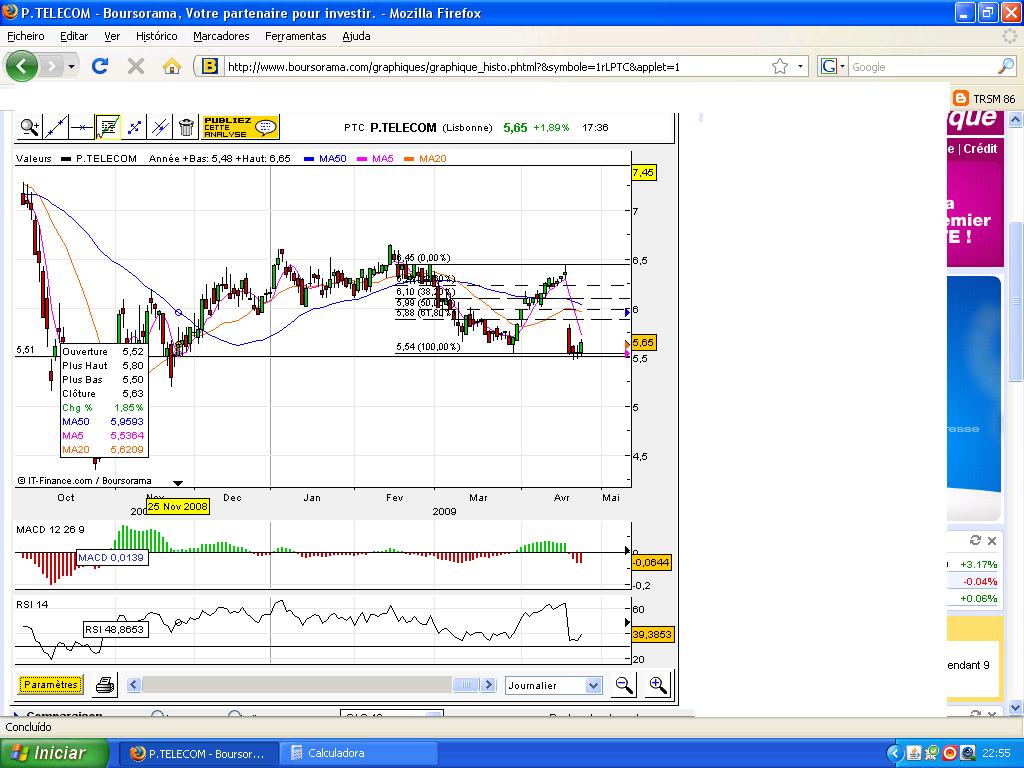Viewport: 1024px width, 768px height.
Task: Click the chart's horizontal scrollbar track
Action: click(x=300, y=685)
